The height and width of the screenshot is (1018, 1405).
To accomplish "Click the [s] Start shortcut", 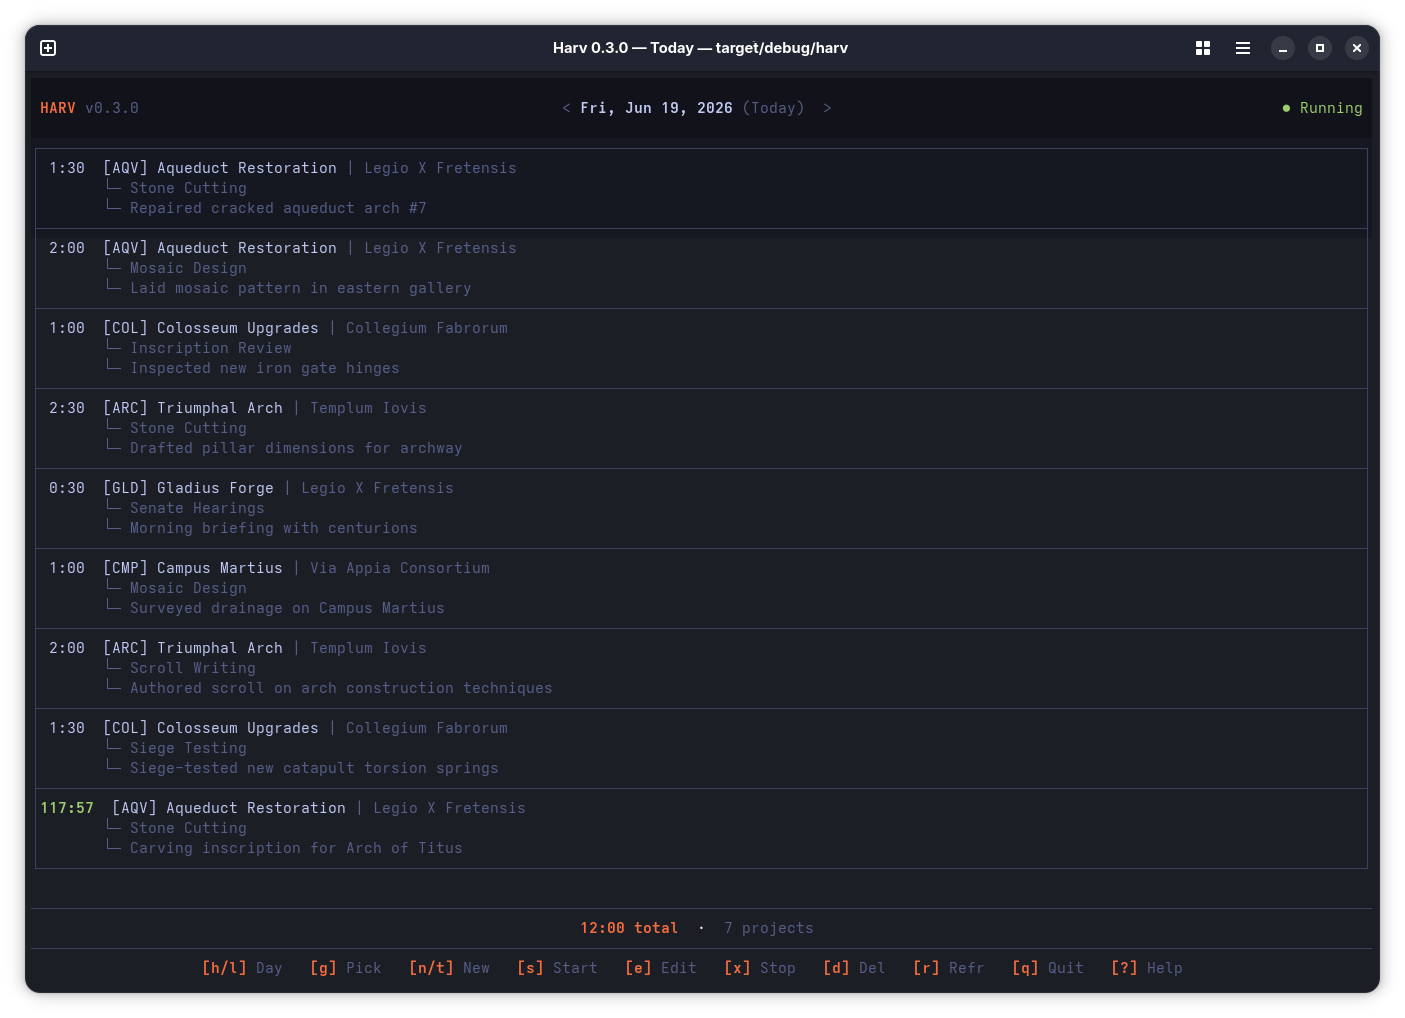I will [557, 968].
